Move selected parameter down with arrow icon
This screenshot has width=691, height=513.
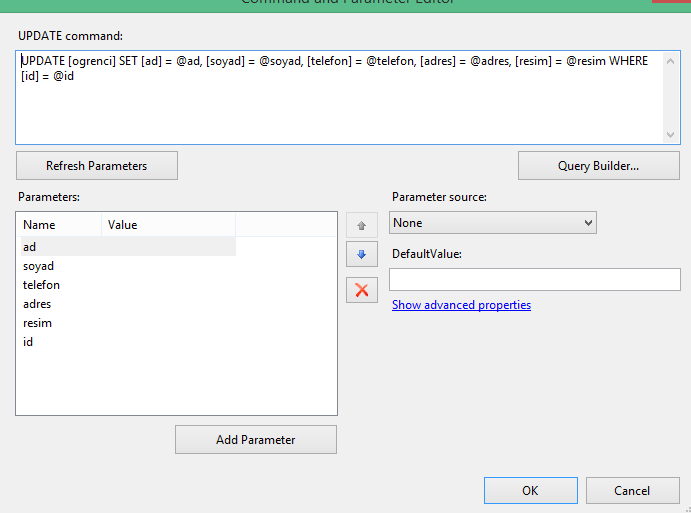click(361, 255)
